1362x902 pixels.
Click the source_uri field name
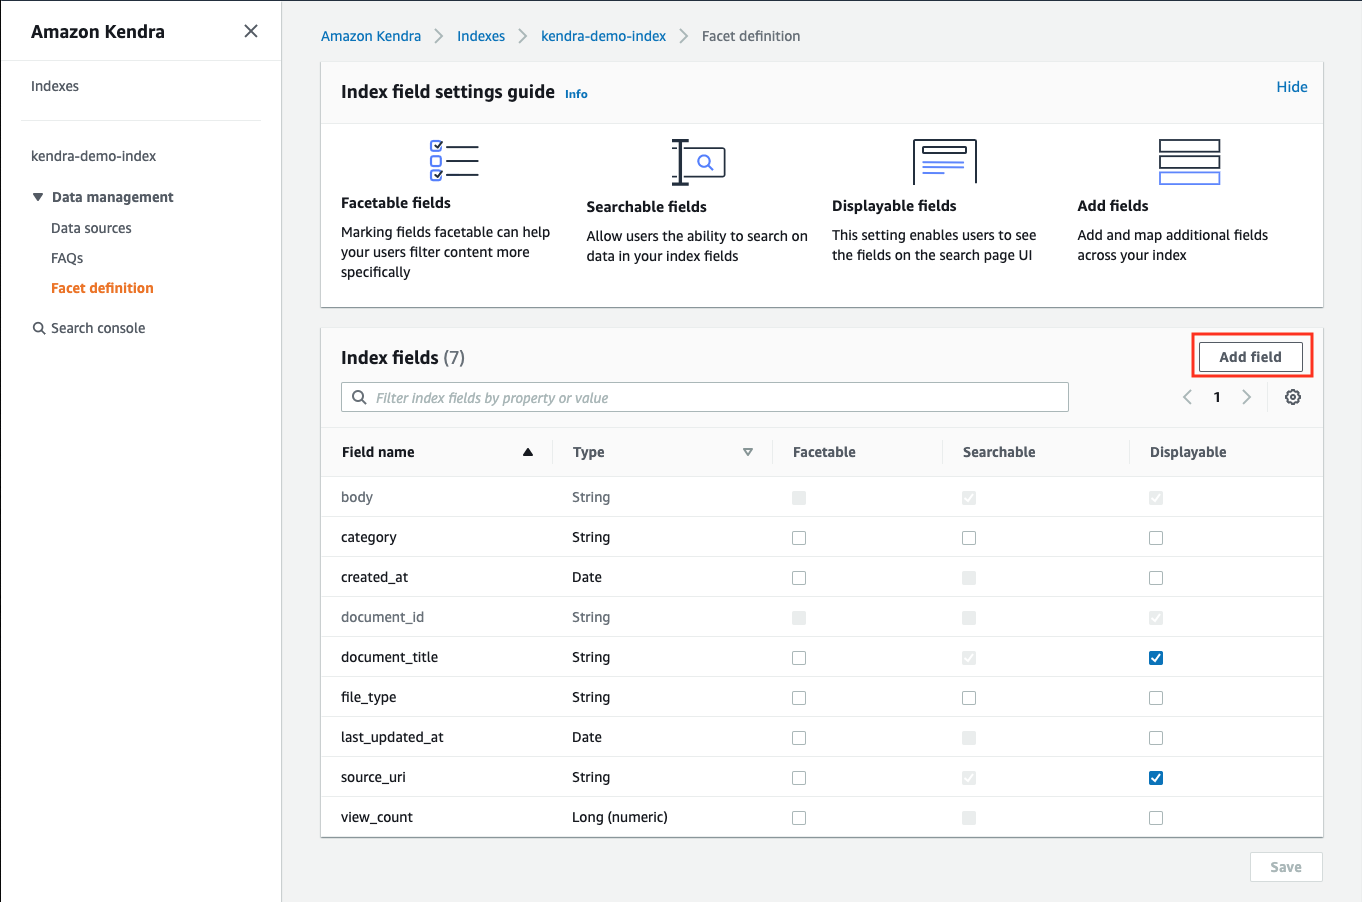pyautogui.click(x=373, y=777)
